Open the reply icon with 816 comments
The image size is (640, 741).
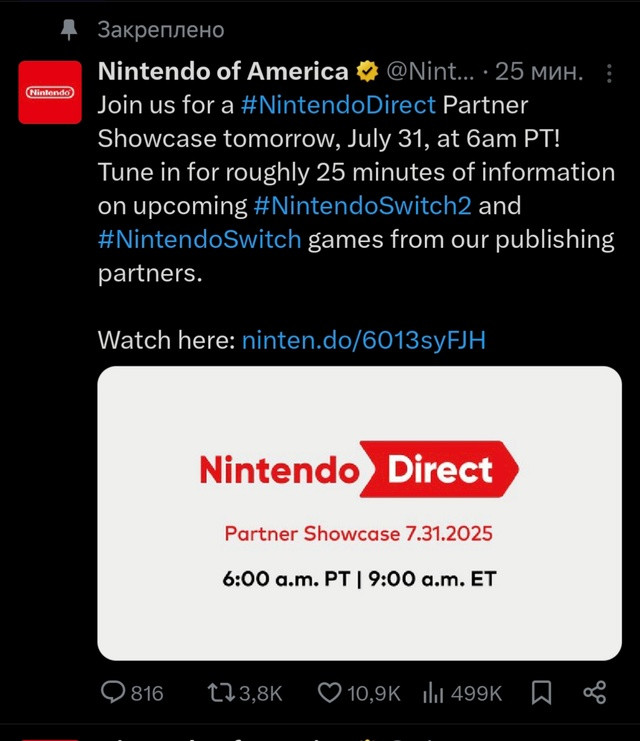click(x=113, y=692)
